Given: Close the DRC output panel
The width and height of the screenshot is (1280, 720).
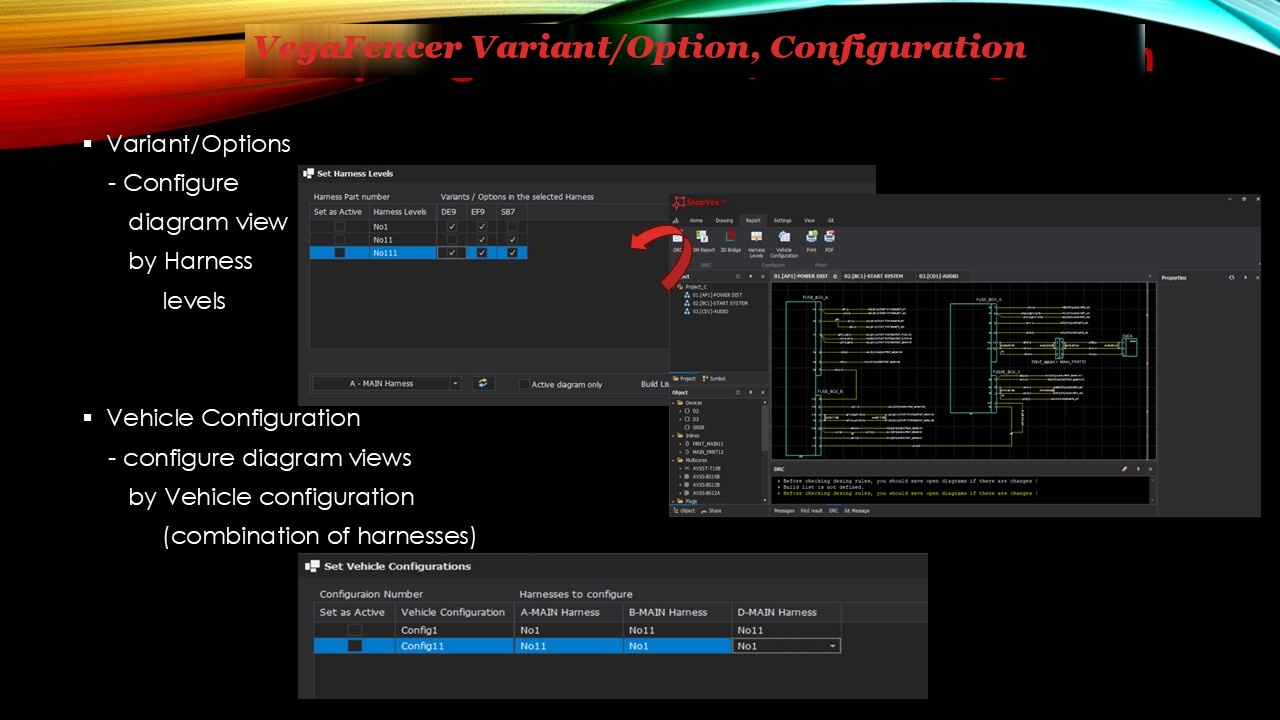Looking at the screenshot, I should [1150, 468].
